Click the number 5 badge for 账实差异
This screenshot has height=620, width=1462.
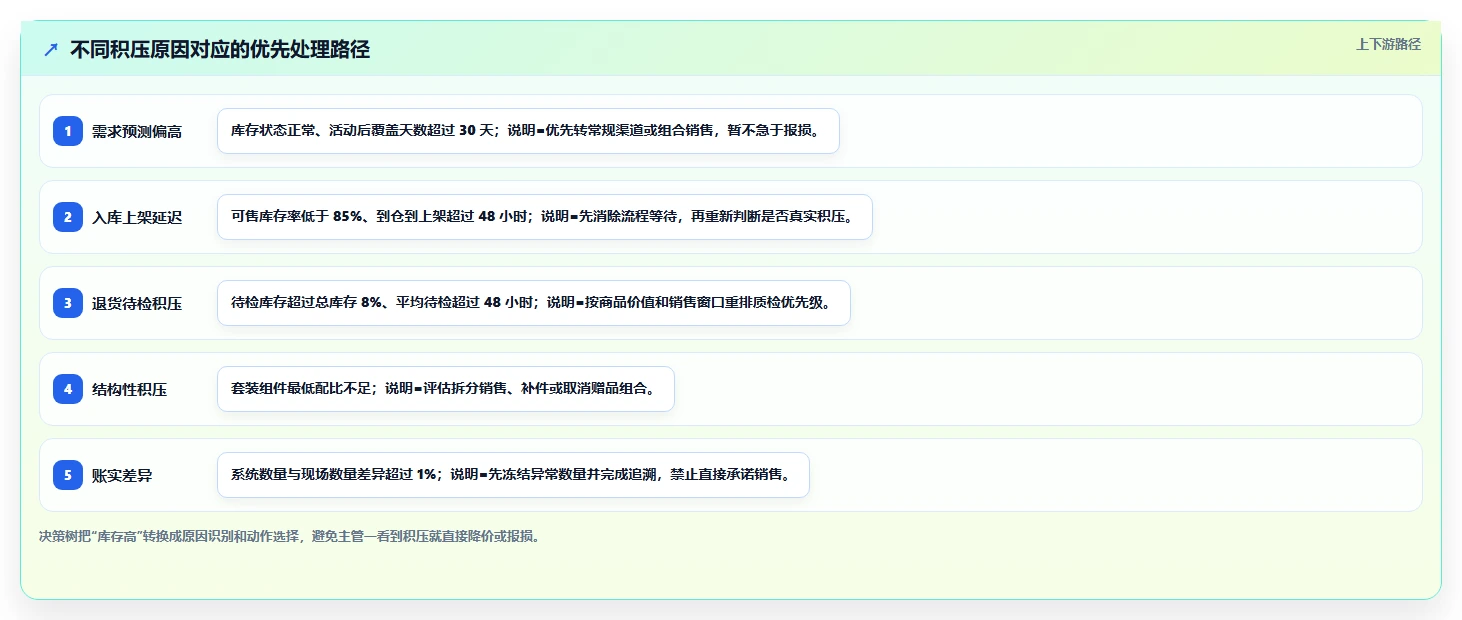tap(68, 475)
